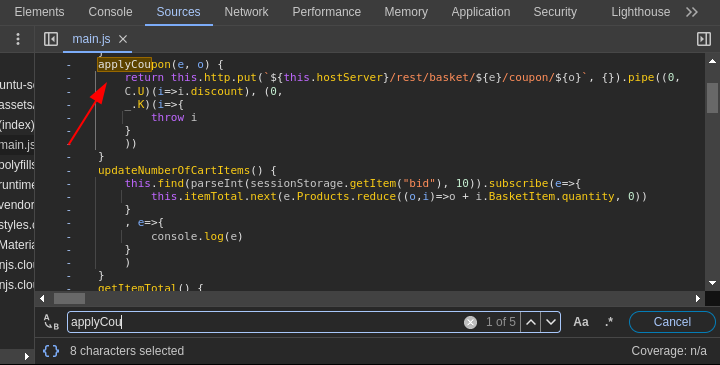Go to previous search match
The height and width of the screenshot is (365, 720).
[531, 322]
